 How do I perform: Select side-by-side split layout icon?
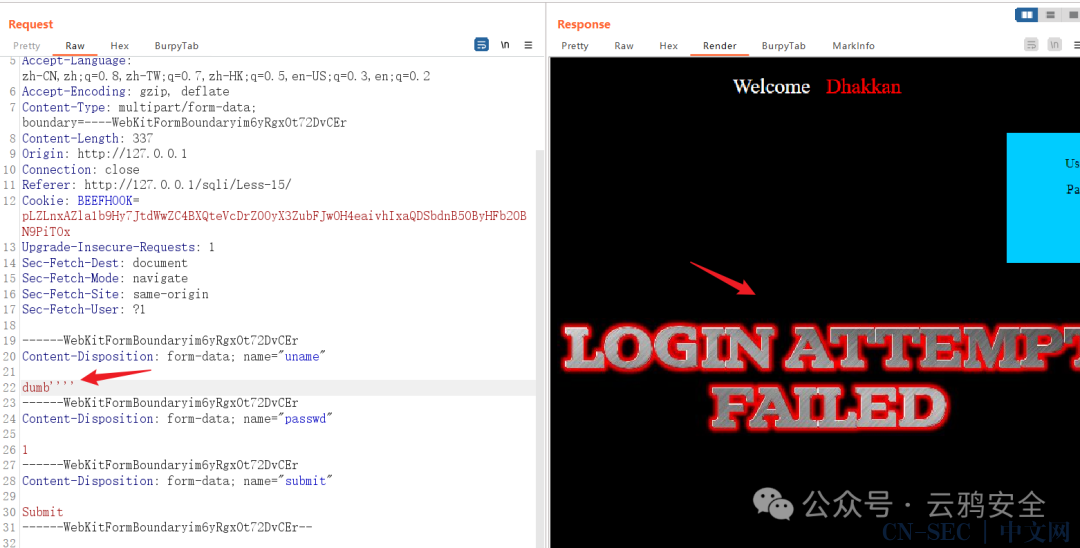click(x=1026, y=14)
